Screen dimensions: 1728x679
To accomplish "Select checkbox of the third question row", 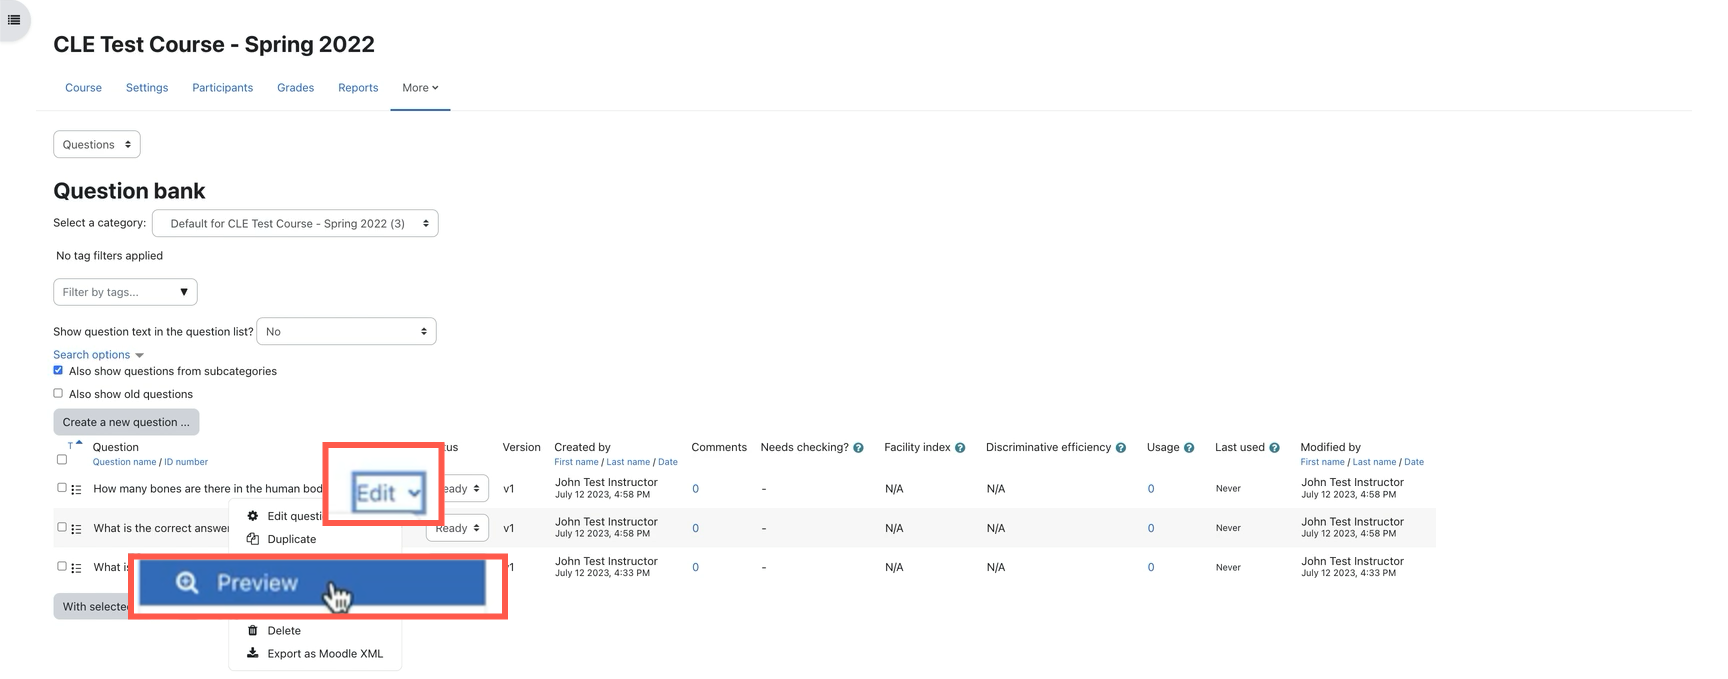I will tap(62, 566).
